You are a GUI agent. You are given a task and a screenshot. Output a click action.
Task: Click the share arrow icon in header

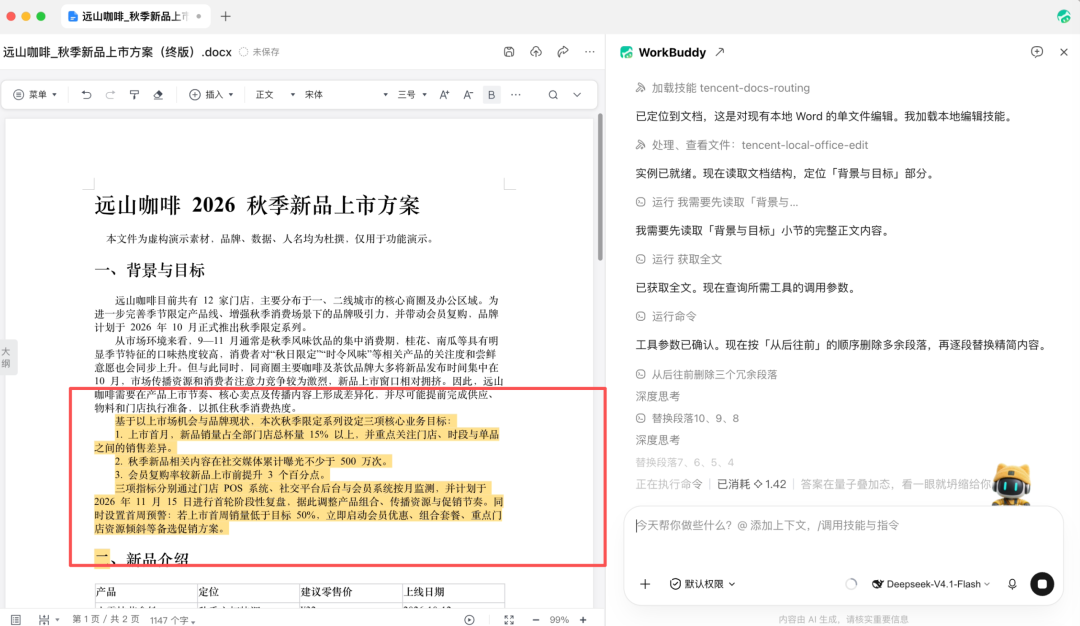[x=563, y=52]
